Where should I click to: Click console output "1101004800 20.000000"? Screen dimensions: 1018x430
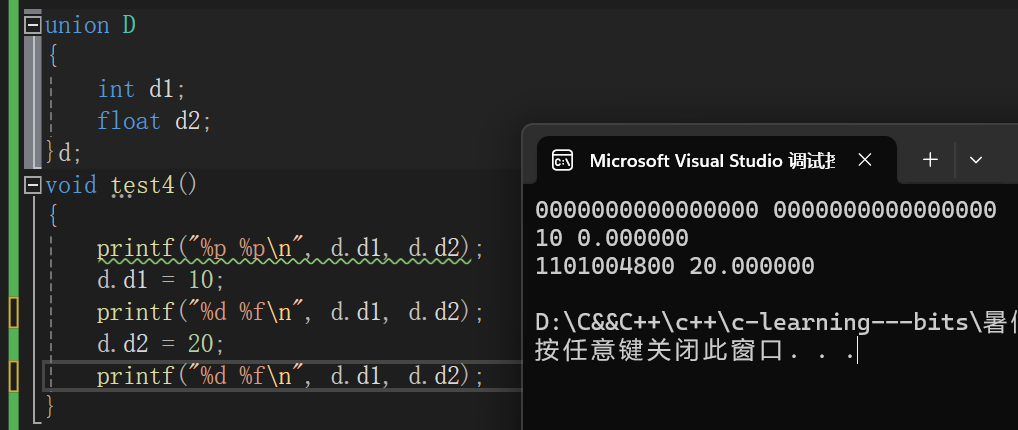point(675,266)
